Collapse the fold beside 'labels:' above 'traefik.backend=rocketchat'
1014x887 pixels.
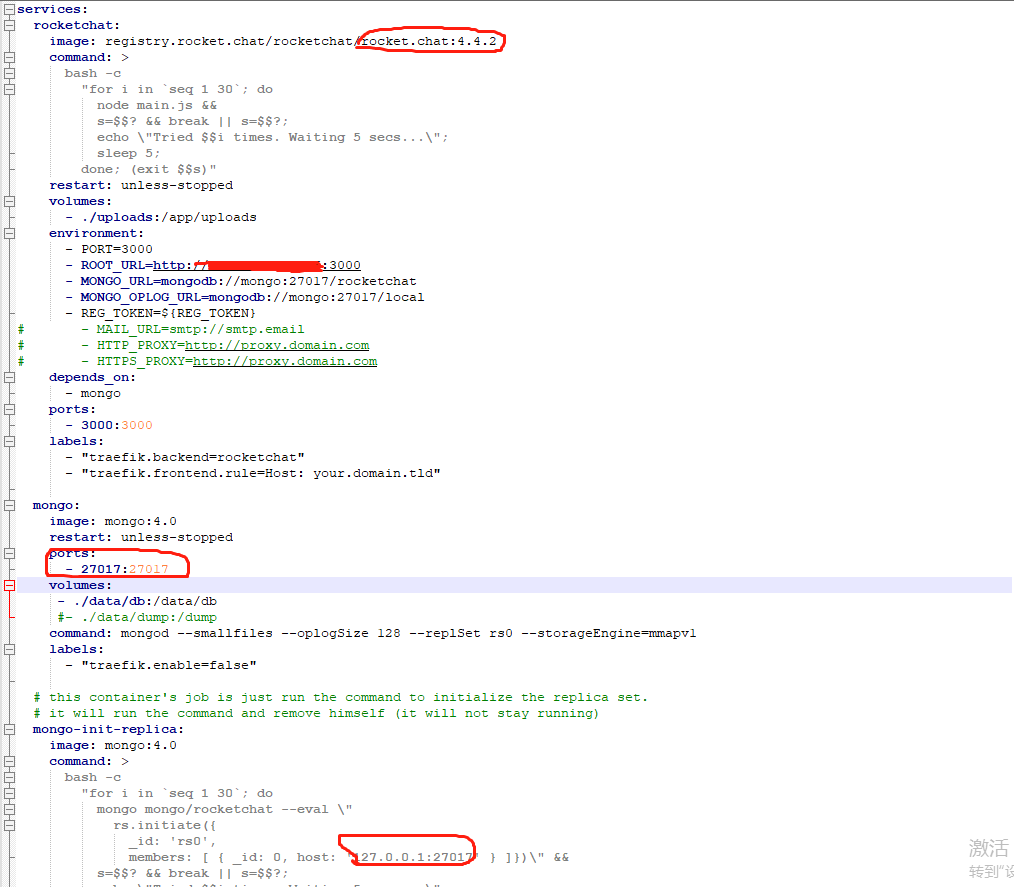[9, 442]
